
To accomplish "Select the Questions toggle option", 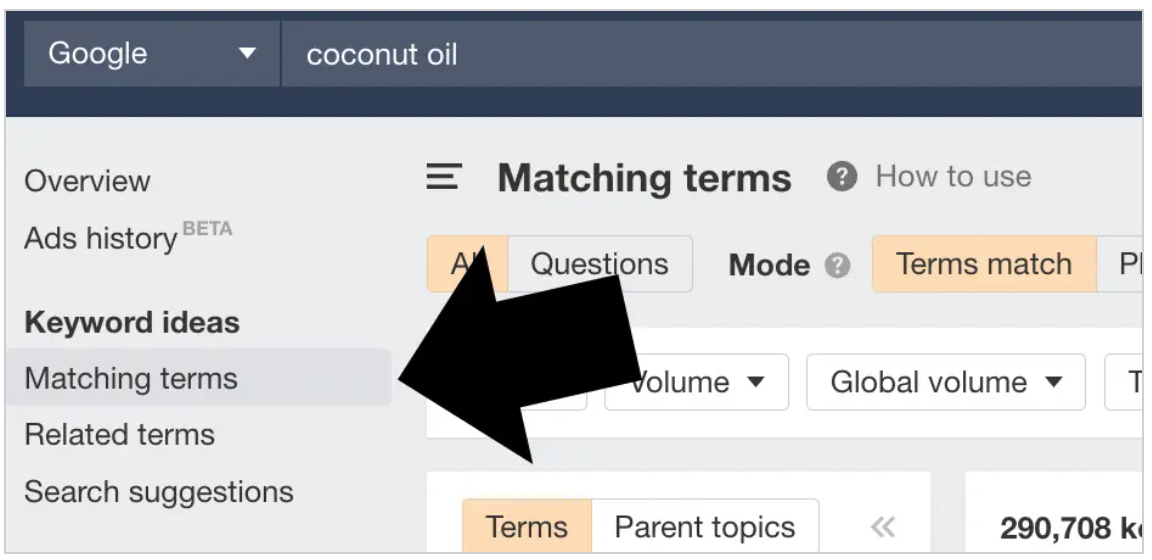I will pyautogui.click(x=600, y=264).
